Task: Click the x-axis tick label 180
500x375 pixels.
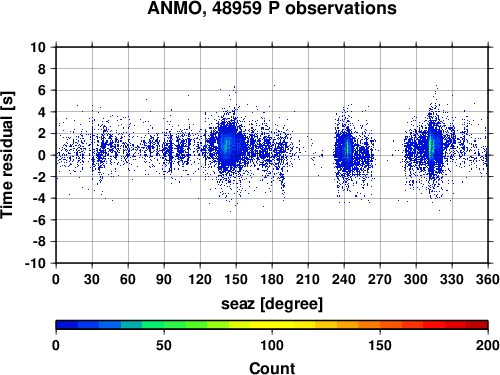Action: (272, 279)
